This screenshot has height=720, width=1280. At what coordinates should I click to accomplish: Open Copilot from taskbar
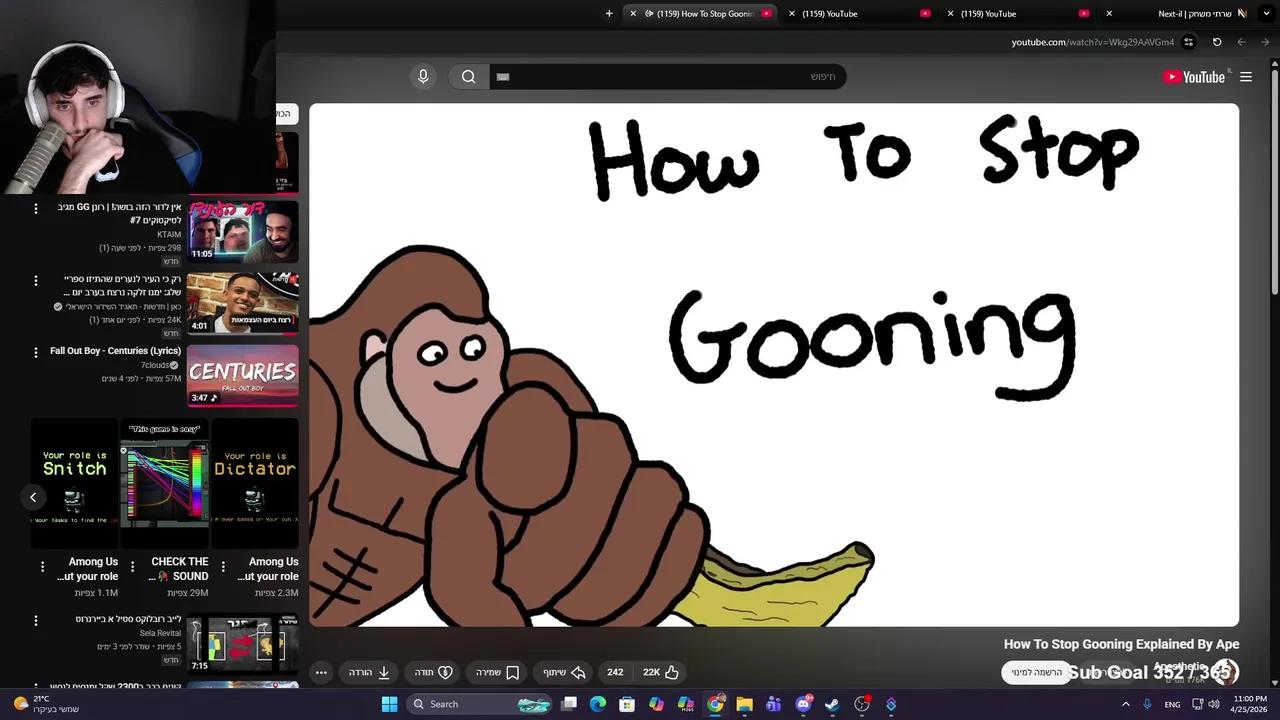click(656, 704)
